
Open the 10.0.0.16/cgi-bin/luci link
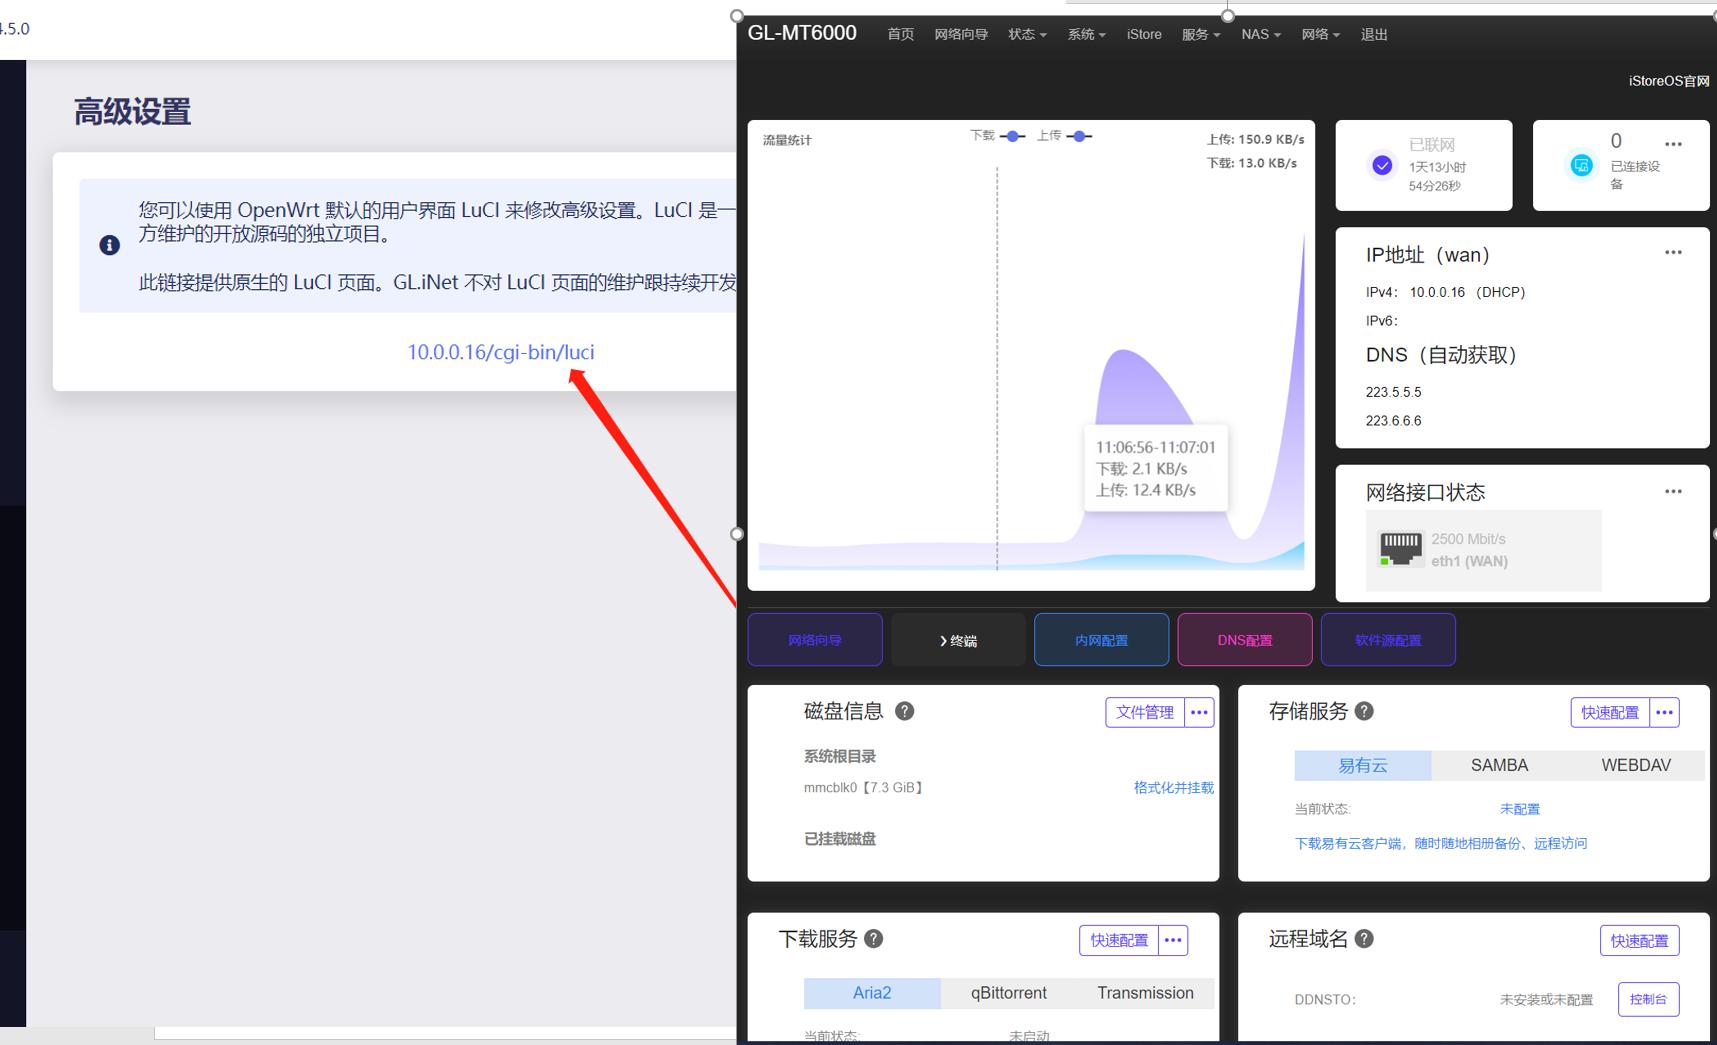click(x=502, y=352)
